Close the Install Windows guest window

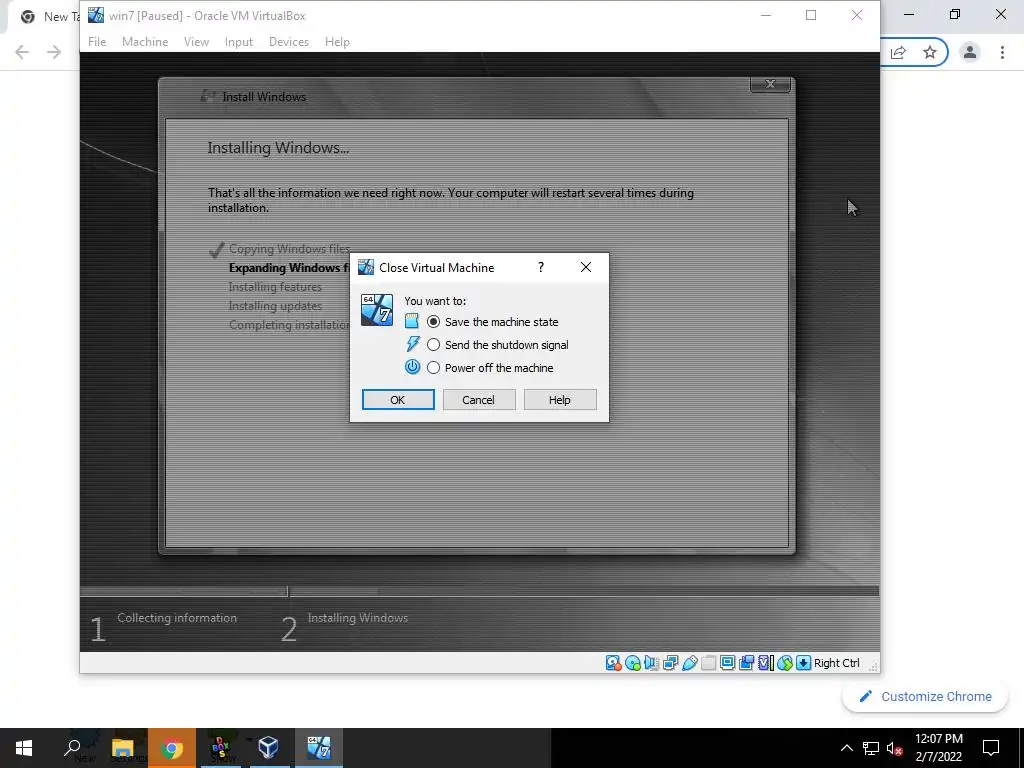[x=771, y=84]
